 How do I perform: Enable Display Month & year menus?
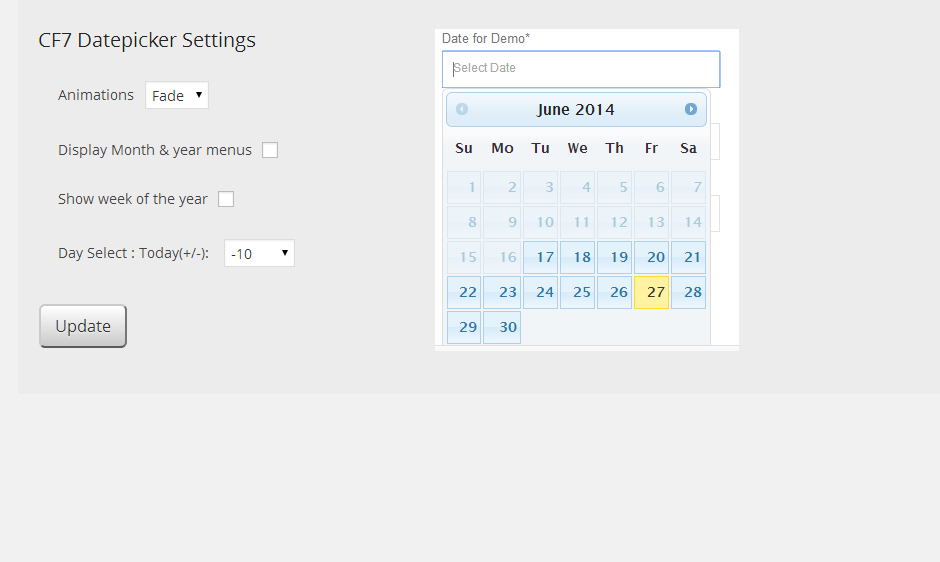270,150
